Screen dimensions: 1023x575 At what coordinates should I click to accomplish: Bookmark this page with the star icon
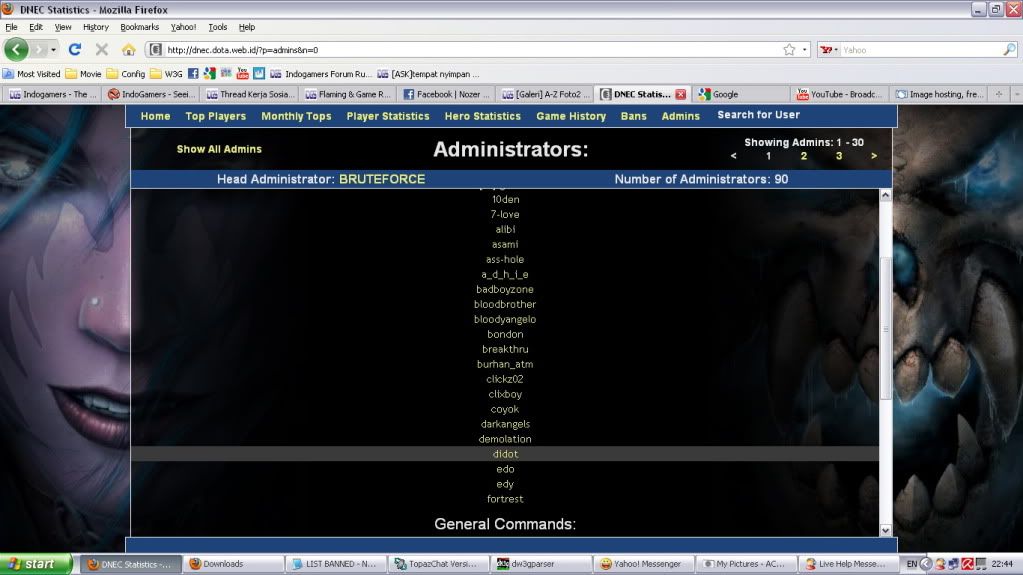(x=789, y=50)
